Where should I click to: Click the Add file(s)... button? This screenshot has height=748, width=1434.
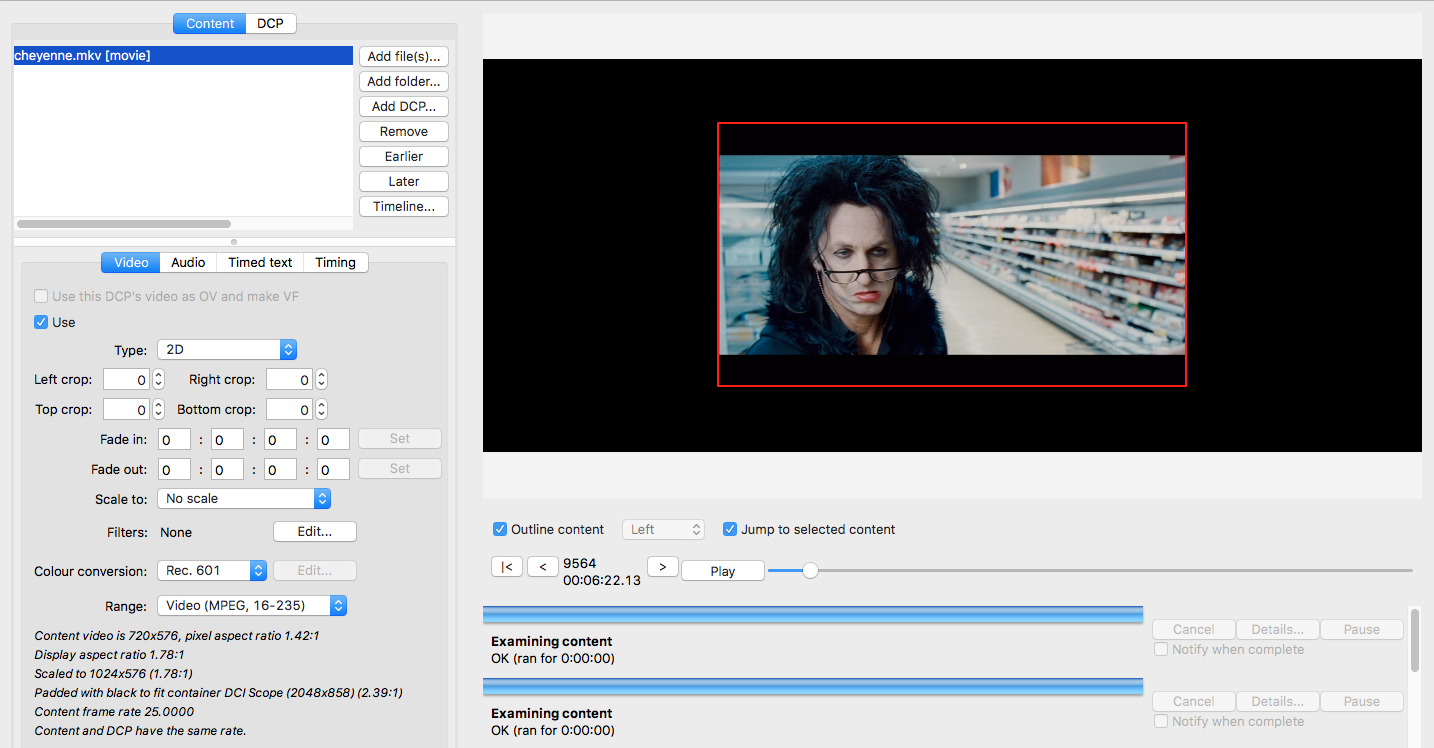(x=404, y=56)
